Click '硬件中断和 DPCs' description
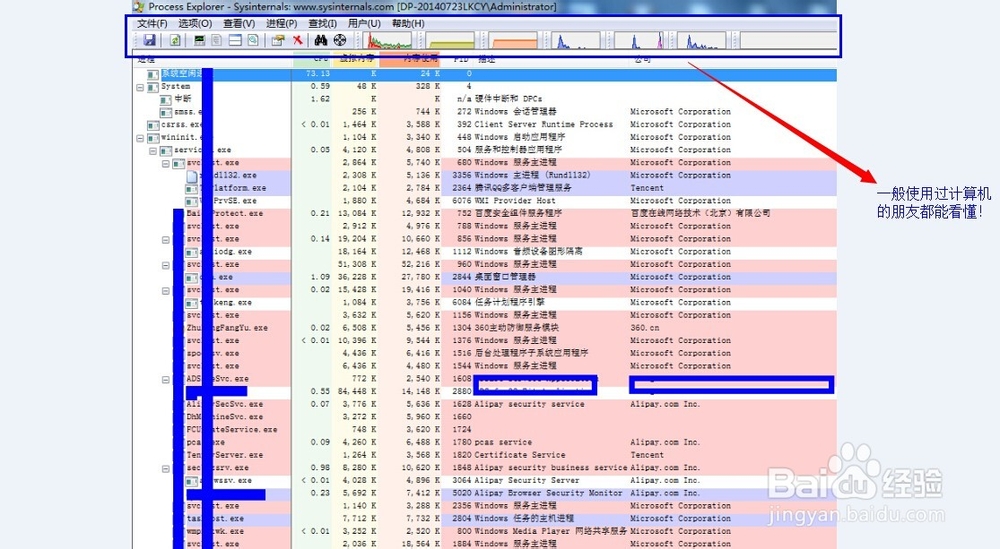 pos(508,99)
